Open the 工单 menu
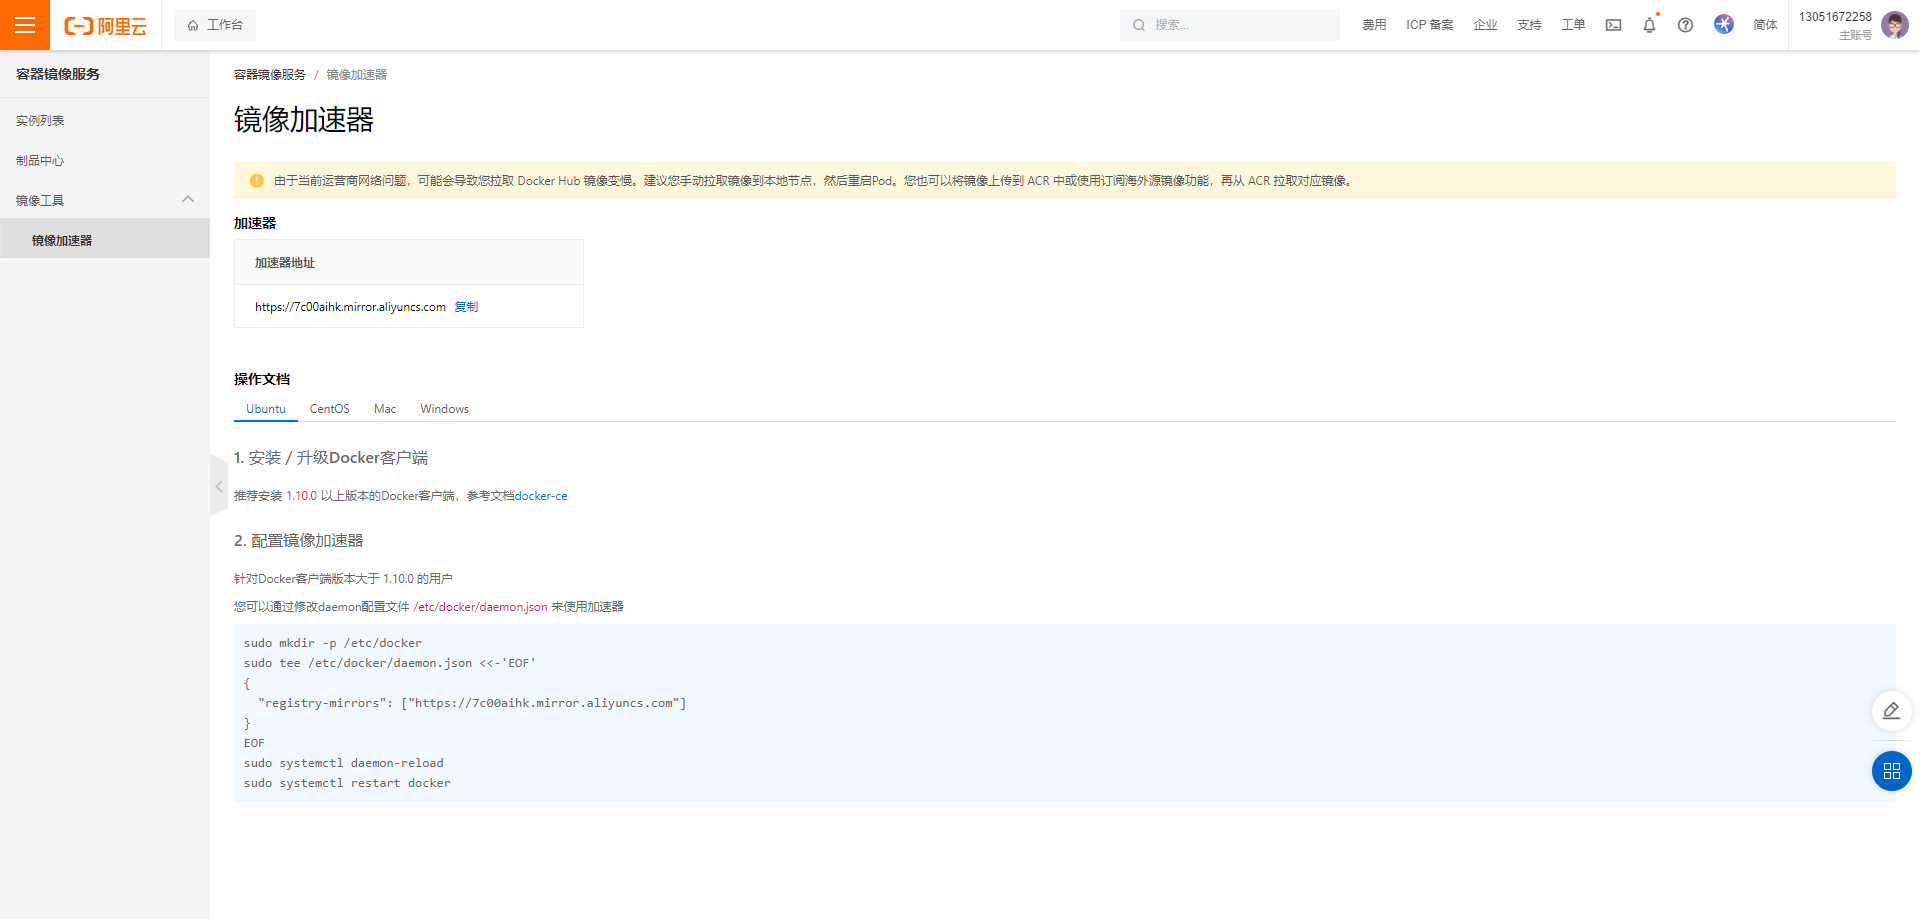 click(x=1573, y=25)
